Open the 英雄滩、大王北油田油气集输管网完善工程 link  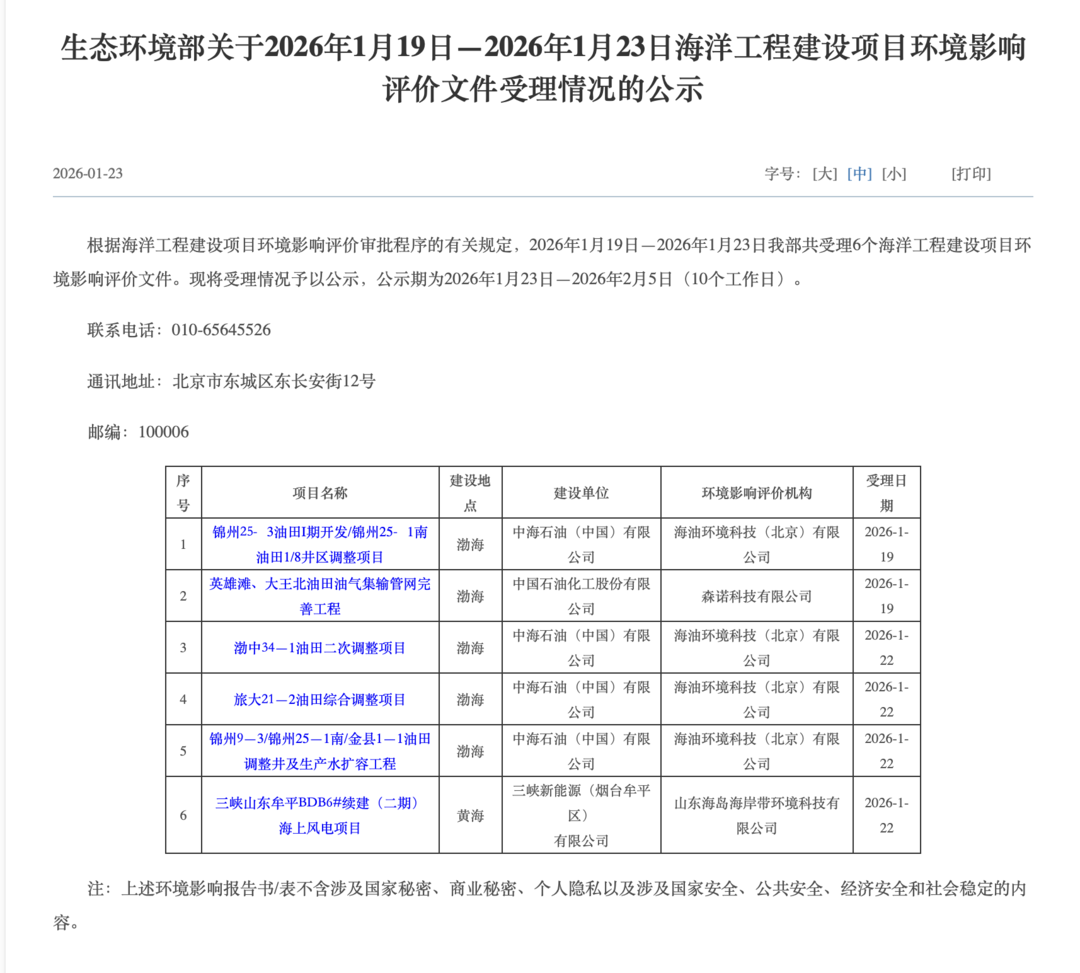[x=320, y=596]
